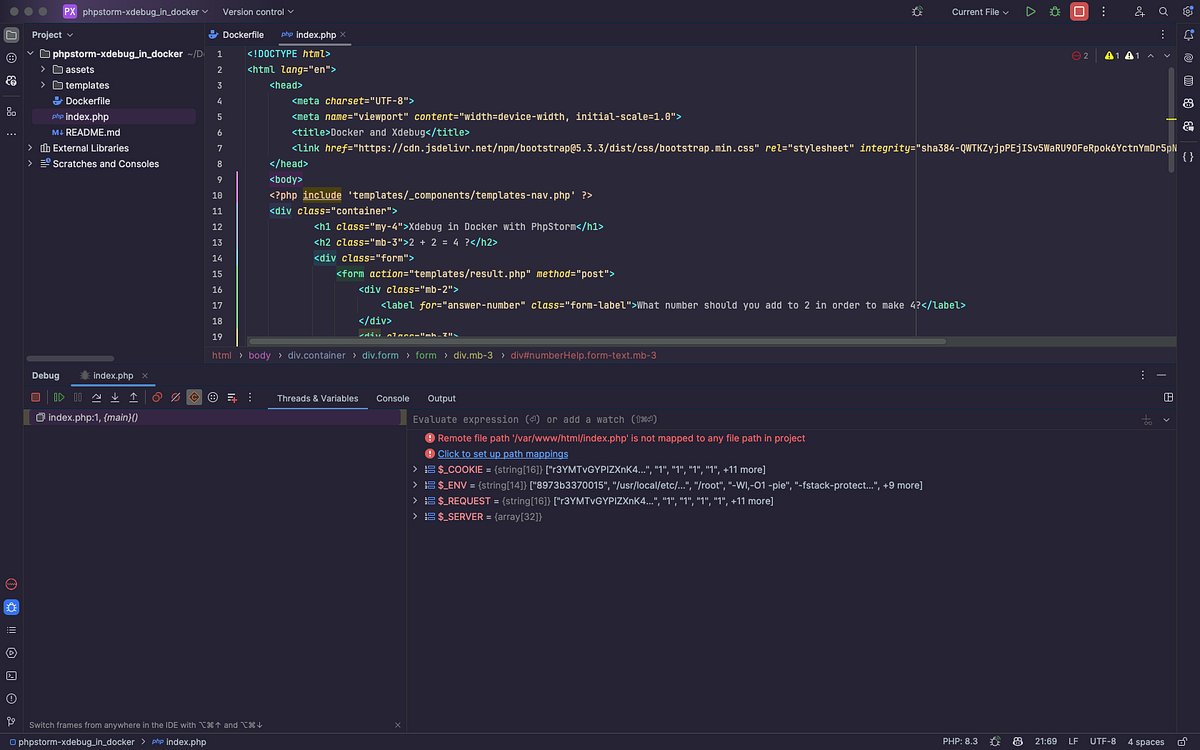The image size is (1200, 750).
Task: Click the Step Out icon
Action: coord(133,397)
